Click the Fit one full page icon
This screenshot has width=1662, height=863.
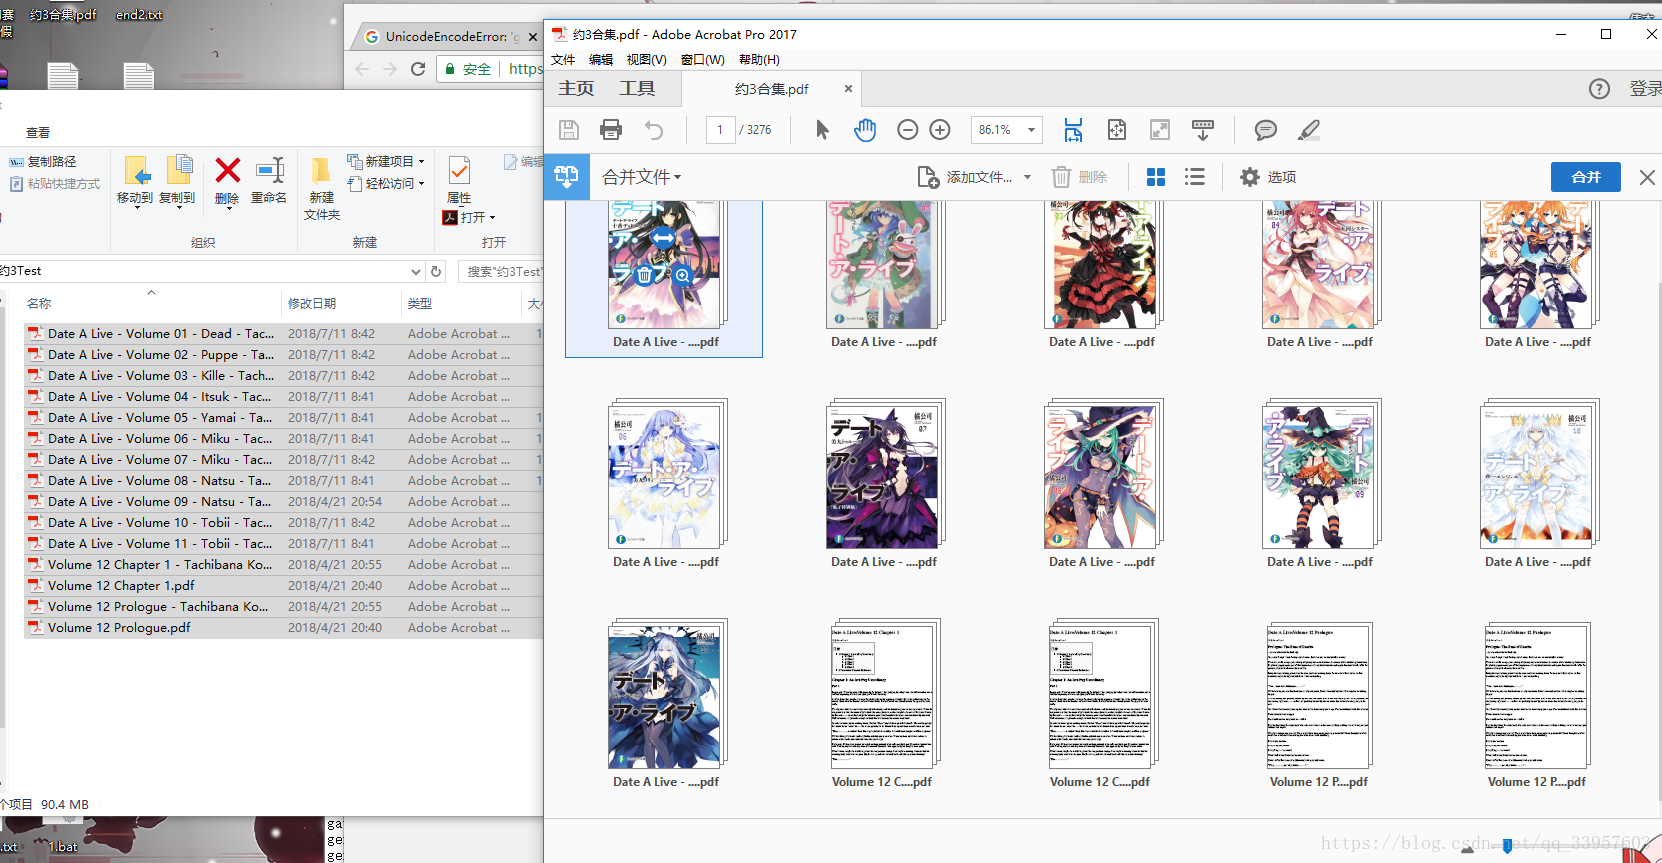point(1117,130)
